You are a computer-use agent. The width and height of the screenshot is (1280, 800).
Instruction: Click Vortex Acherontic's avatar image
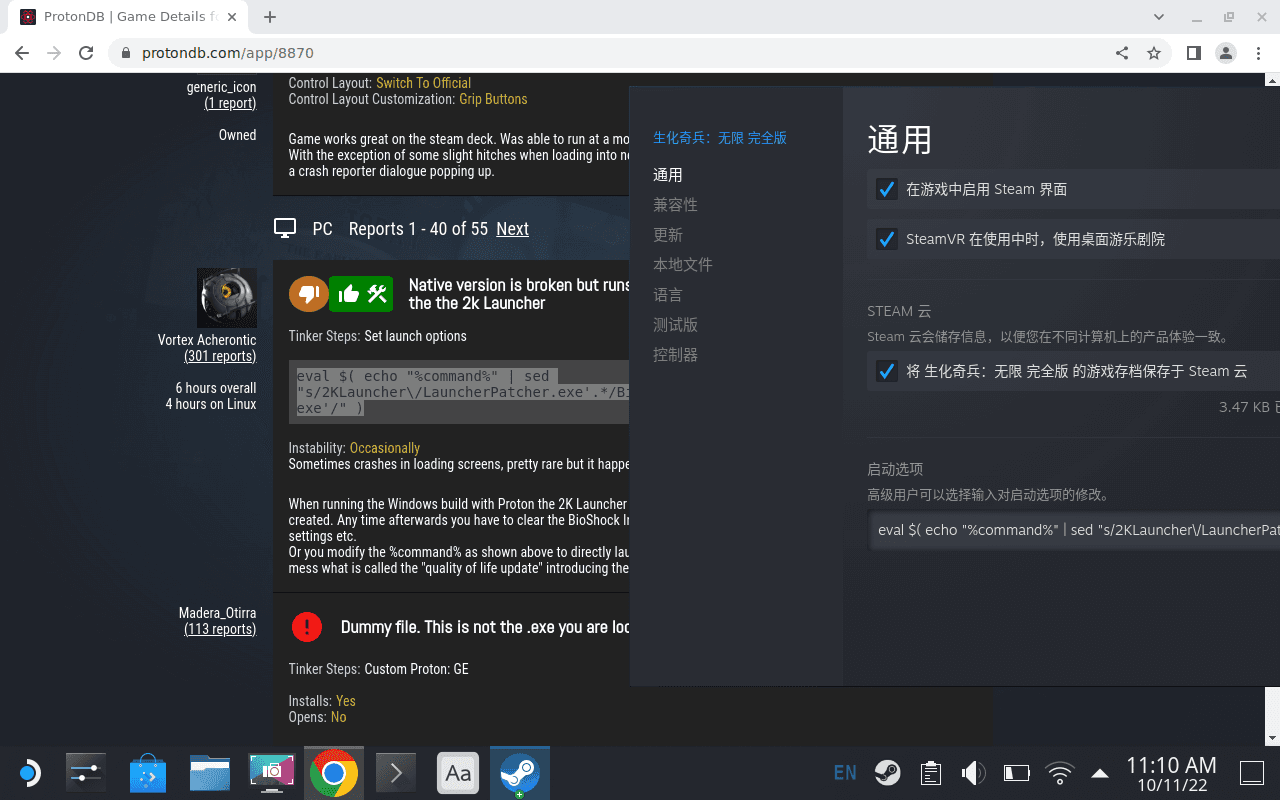coord(227,298)
